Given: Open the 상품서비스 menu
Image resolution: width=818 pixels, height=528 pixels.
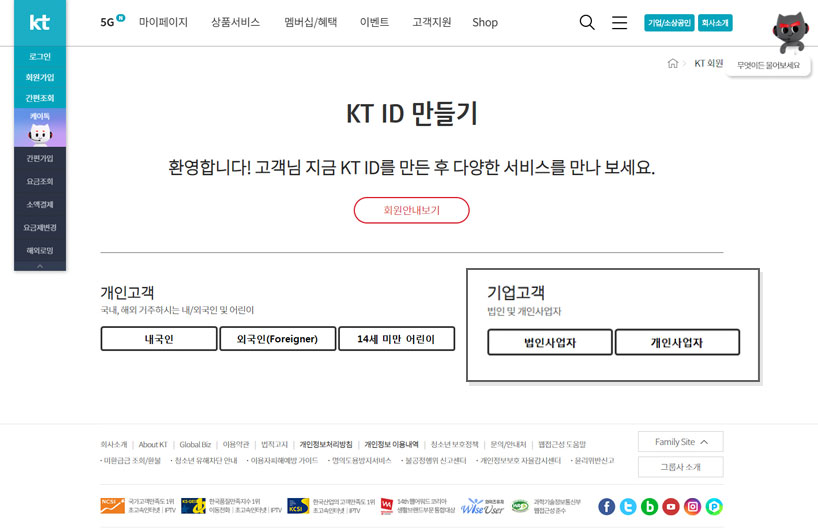Looking at the screenshot, I should pyautogui.click(x=235, y=22).
